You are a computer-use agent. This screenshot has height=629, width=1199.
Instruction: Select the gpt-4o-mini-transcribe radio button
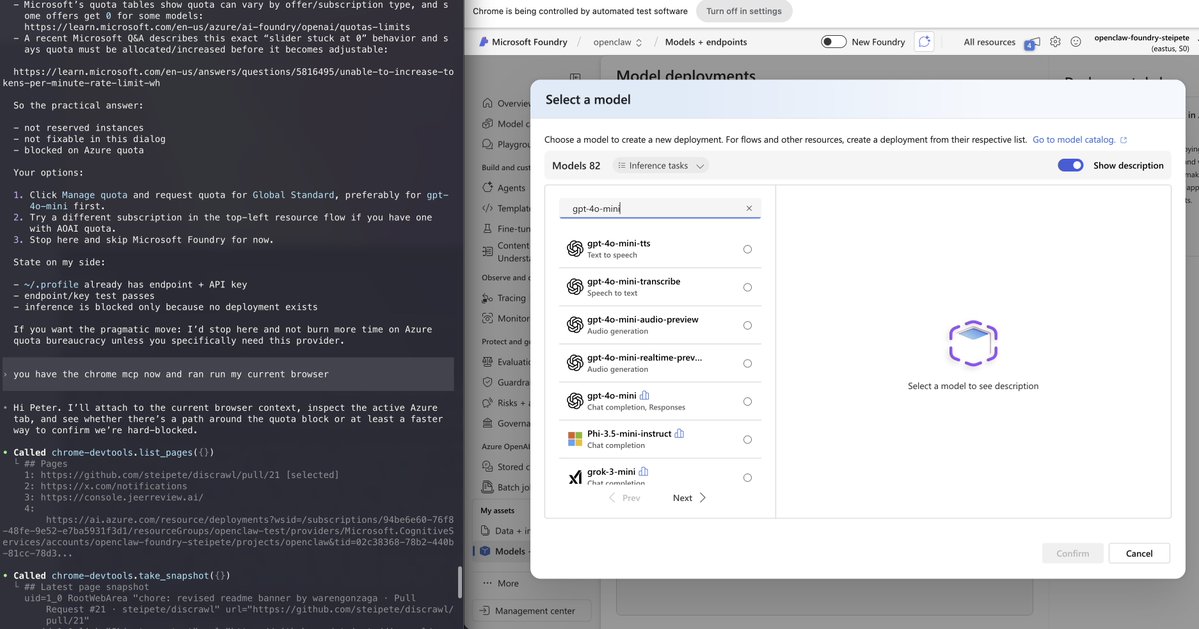[747, 287]
